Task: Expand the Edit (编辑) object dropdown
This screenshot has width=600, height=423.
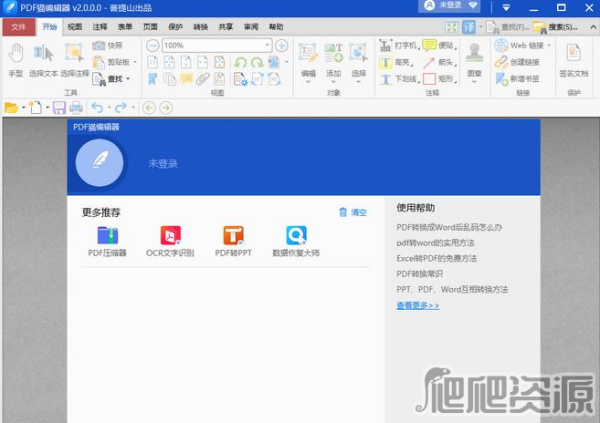Action: point(308,82)
